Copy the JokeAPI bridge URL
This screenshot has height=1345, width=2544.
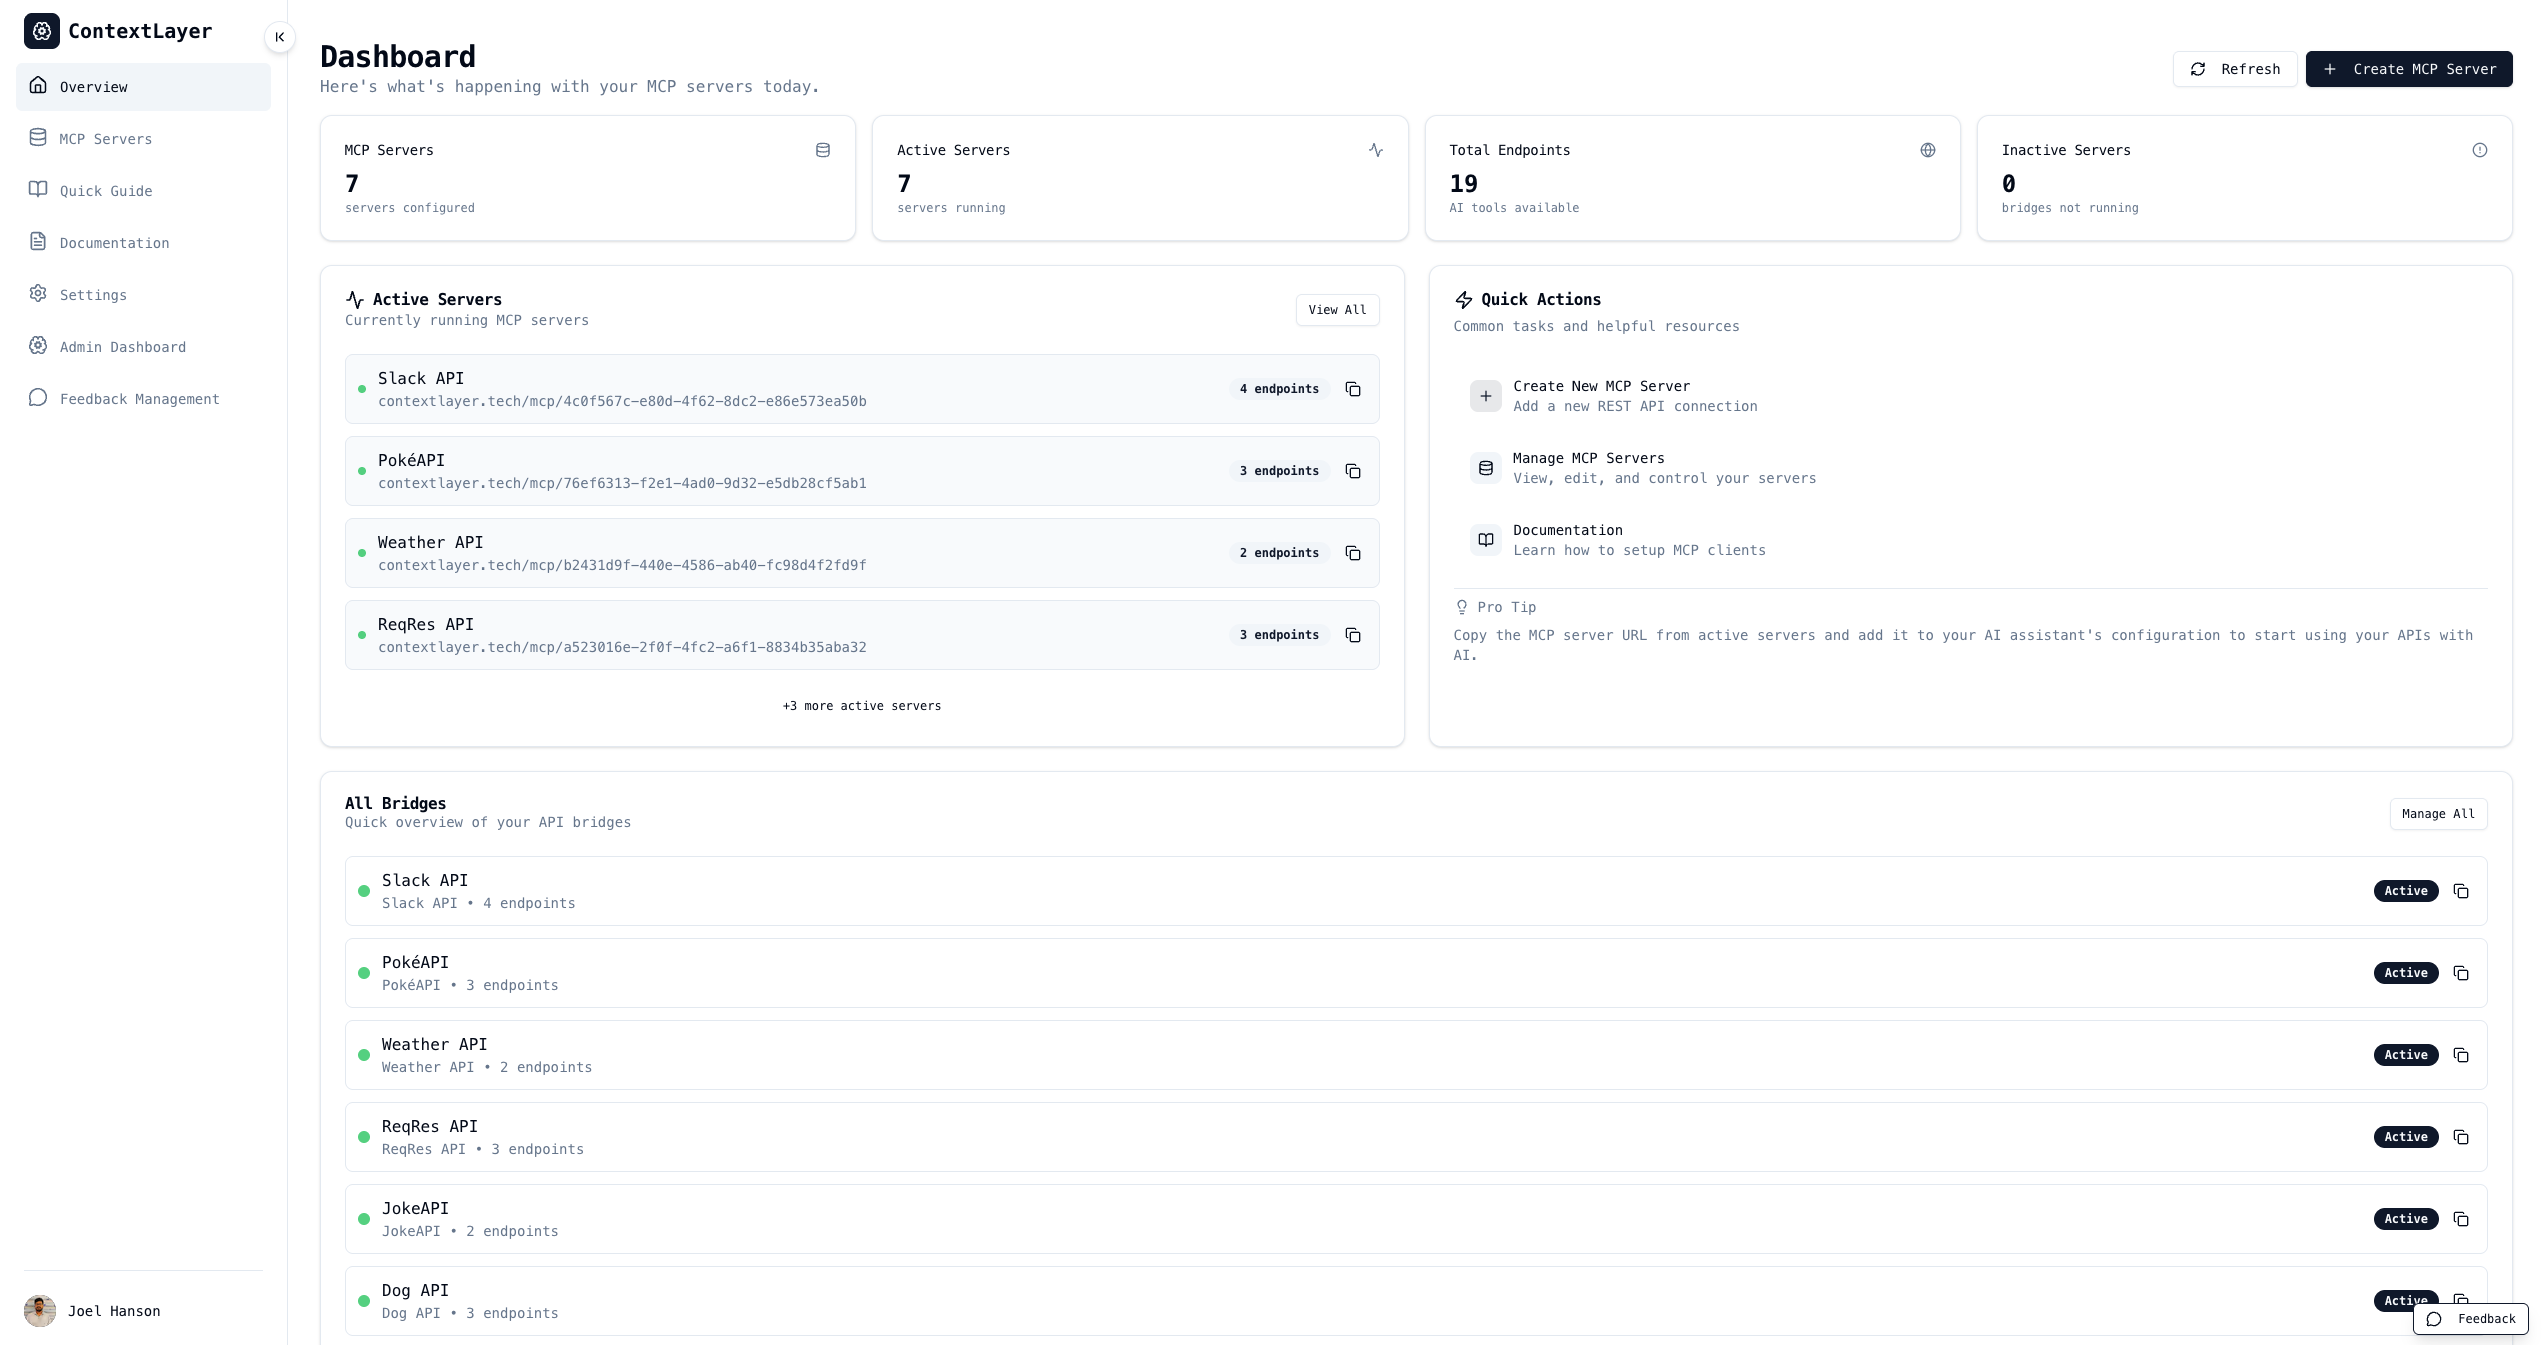pos(2461,1219)
